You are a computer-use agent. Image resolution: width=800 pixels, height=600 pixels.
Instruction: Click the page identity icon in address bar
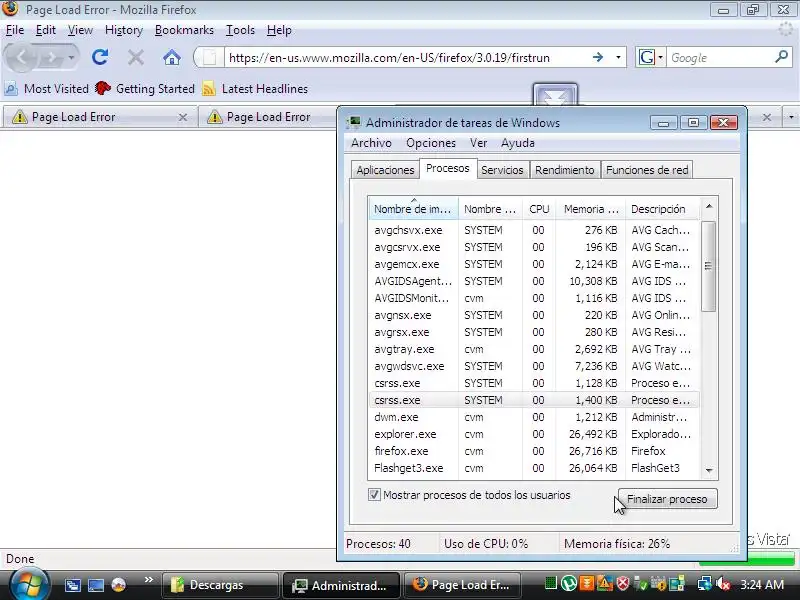click(210, 58)
